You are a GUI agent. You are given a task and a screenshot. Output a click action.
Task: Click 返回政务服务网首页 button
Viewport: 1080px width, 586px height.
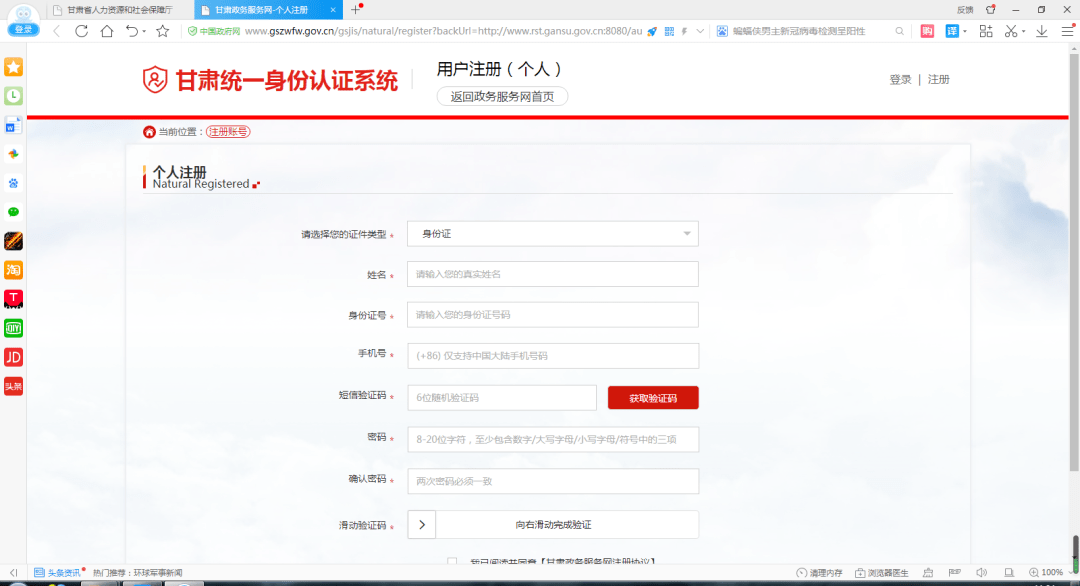[x=502, y=97]
